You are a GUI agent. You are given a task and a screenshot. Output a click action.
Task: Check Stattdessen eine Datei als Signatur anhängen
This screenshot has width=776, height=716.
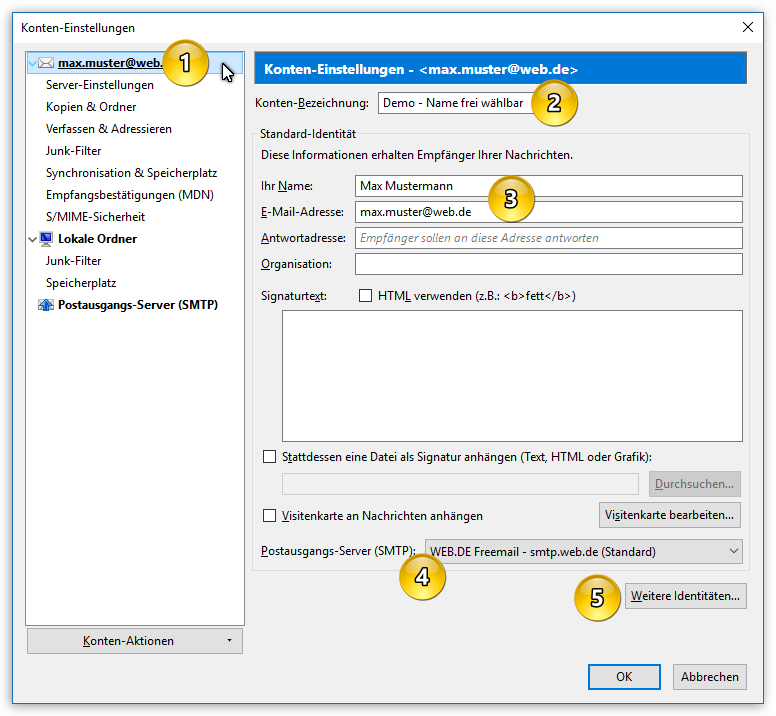pos(269,457)
